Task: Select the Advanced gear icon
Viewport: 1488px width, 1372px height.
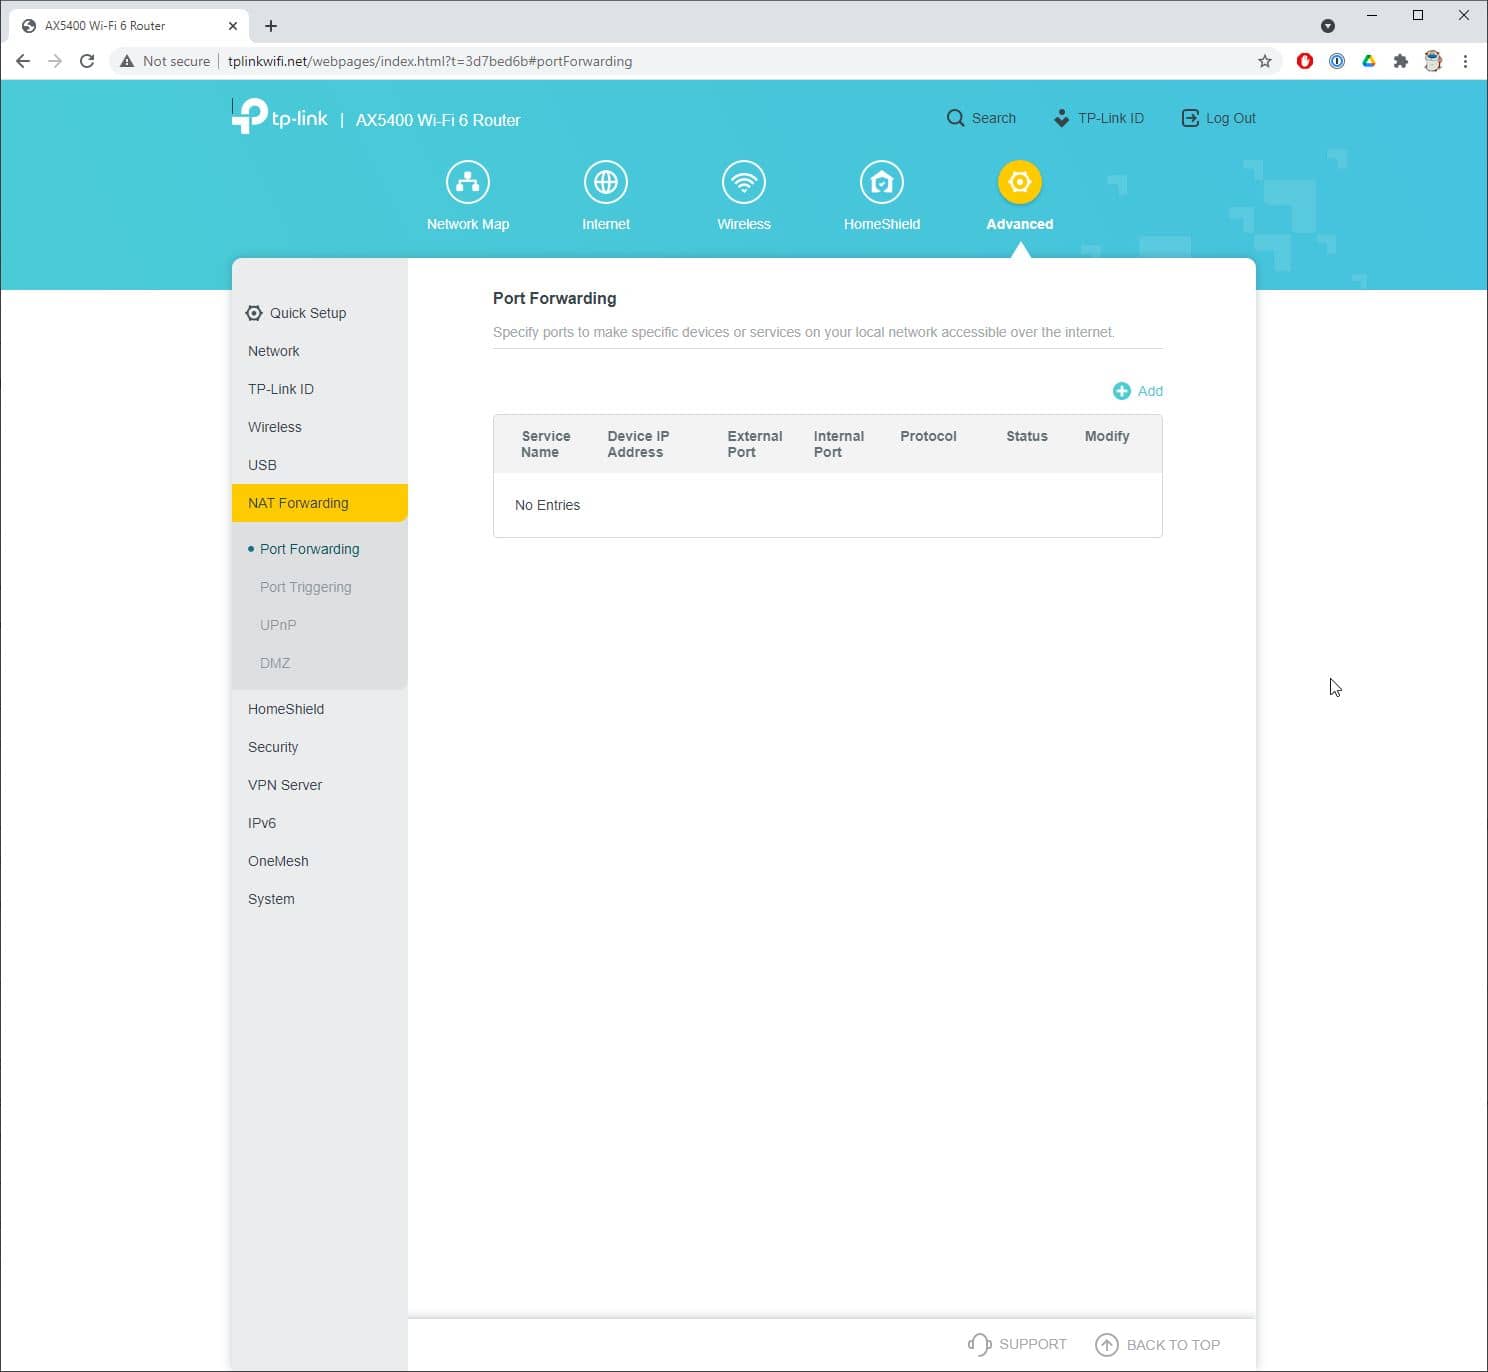Action: [1020, 182]
